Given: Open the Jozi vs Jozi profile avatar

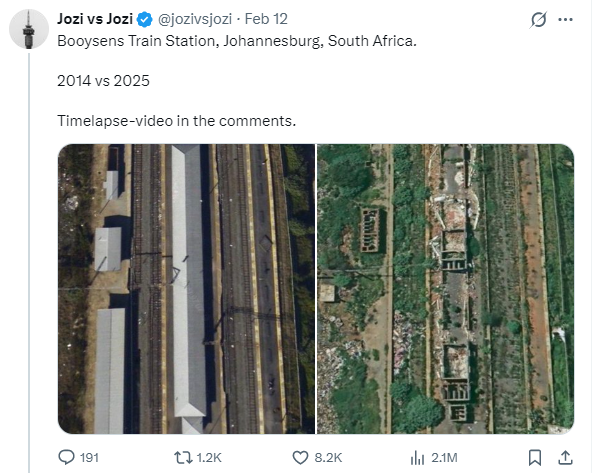Looking at the screenshot, I should coord(29,28).
